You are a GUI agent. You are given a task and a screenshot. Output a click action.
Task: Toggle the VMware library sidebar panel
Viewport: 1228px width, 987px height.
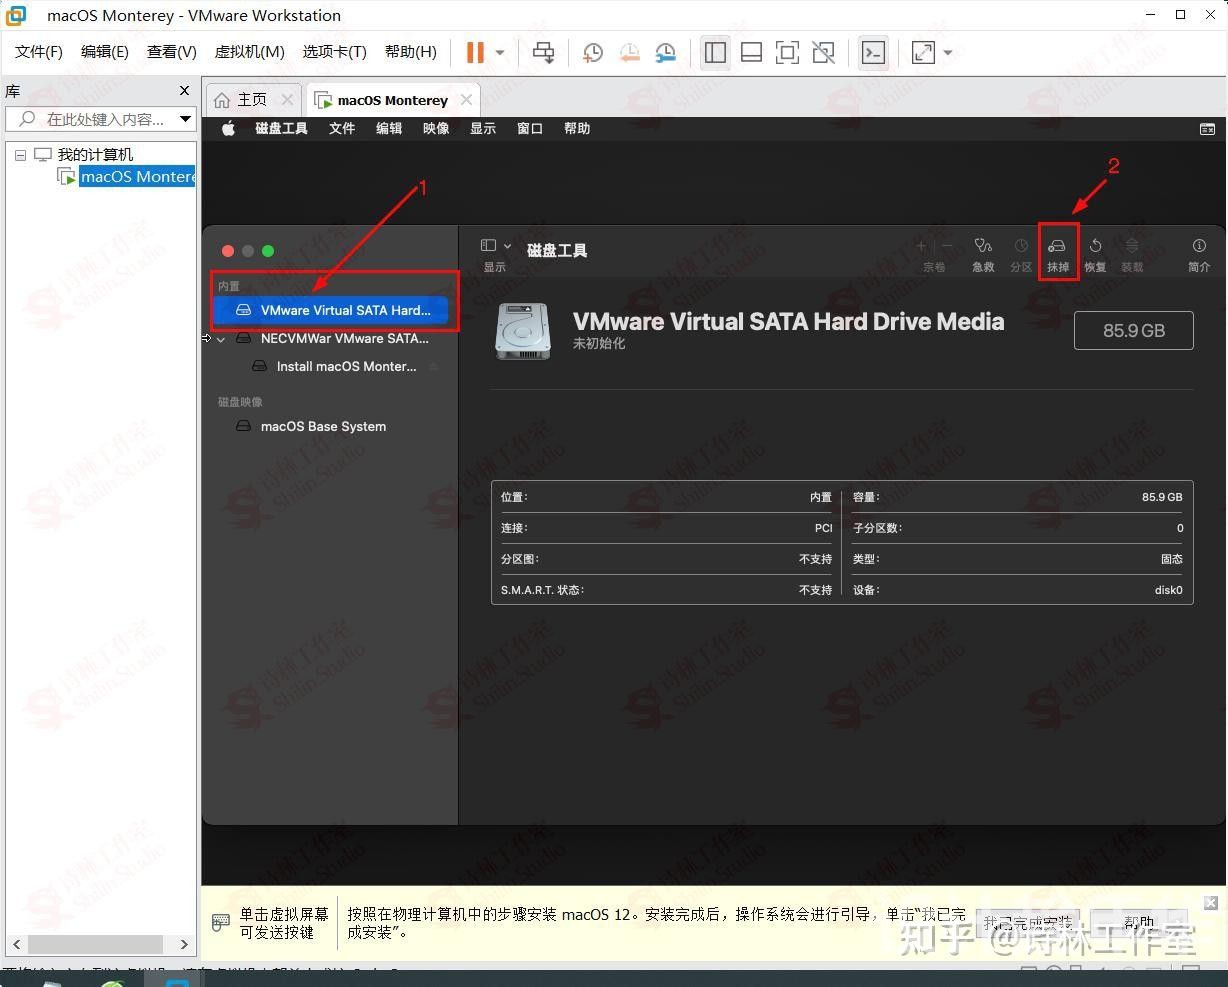point(715,52)
